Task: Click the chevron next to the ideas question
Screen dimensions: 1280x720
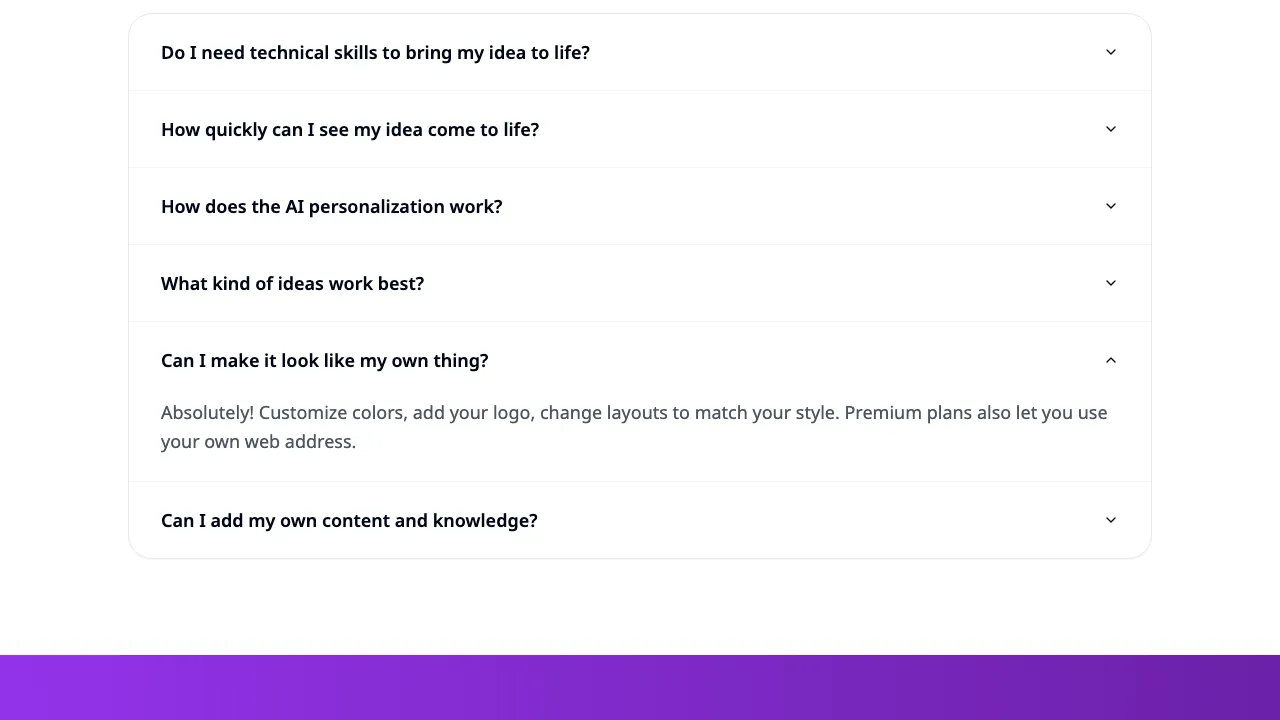Action: (1110, 283)
